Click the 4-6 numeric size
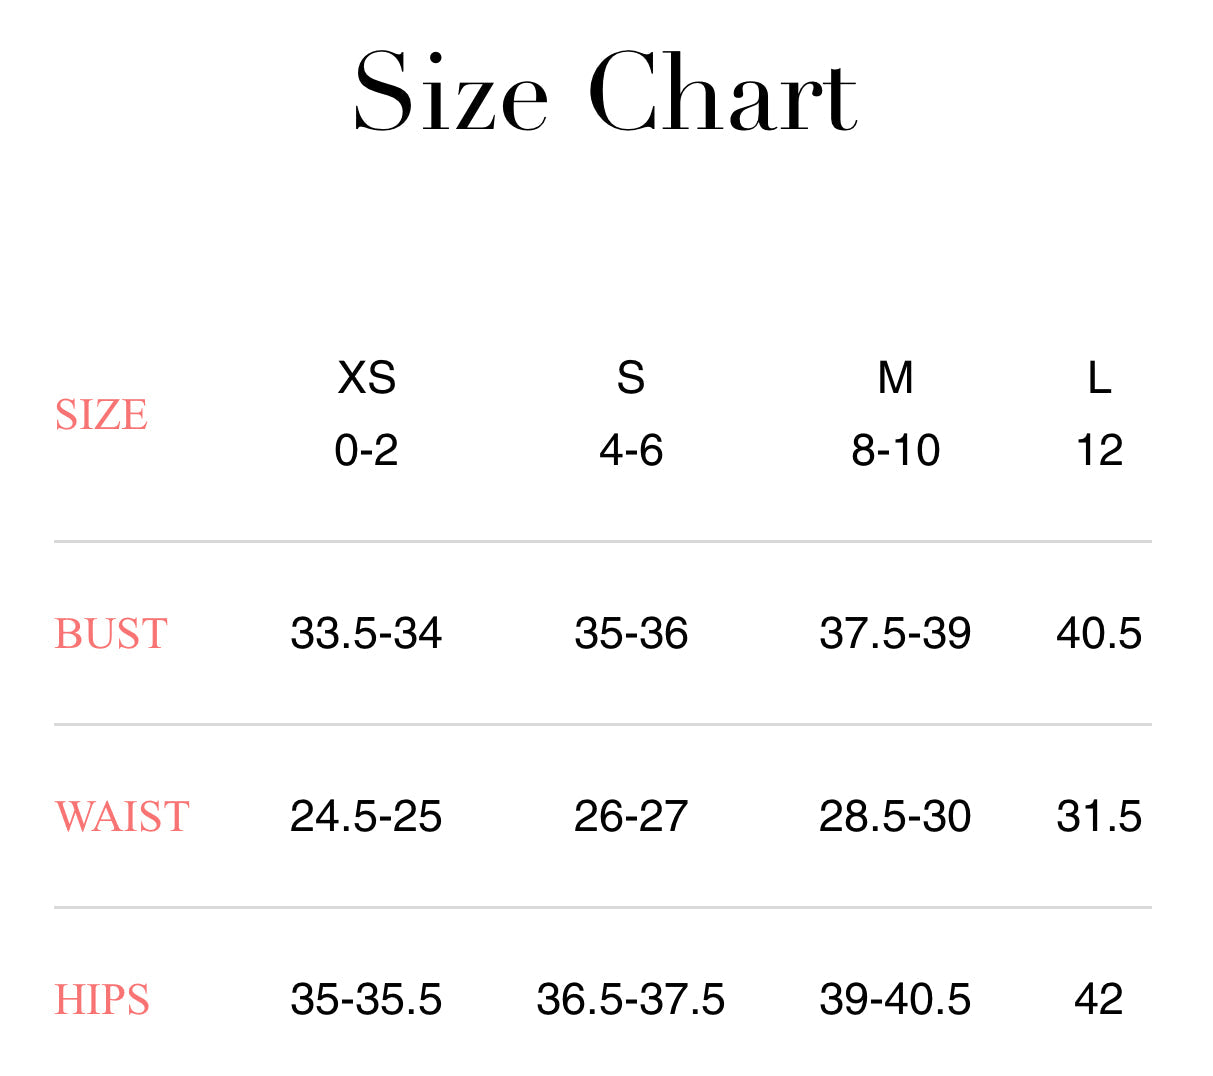1213x1076 pixels. tap(630, 451)
